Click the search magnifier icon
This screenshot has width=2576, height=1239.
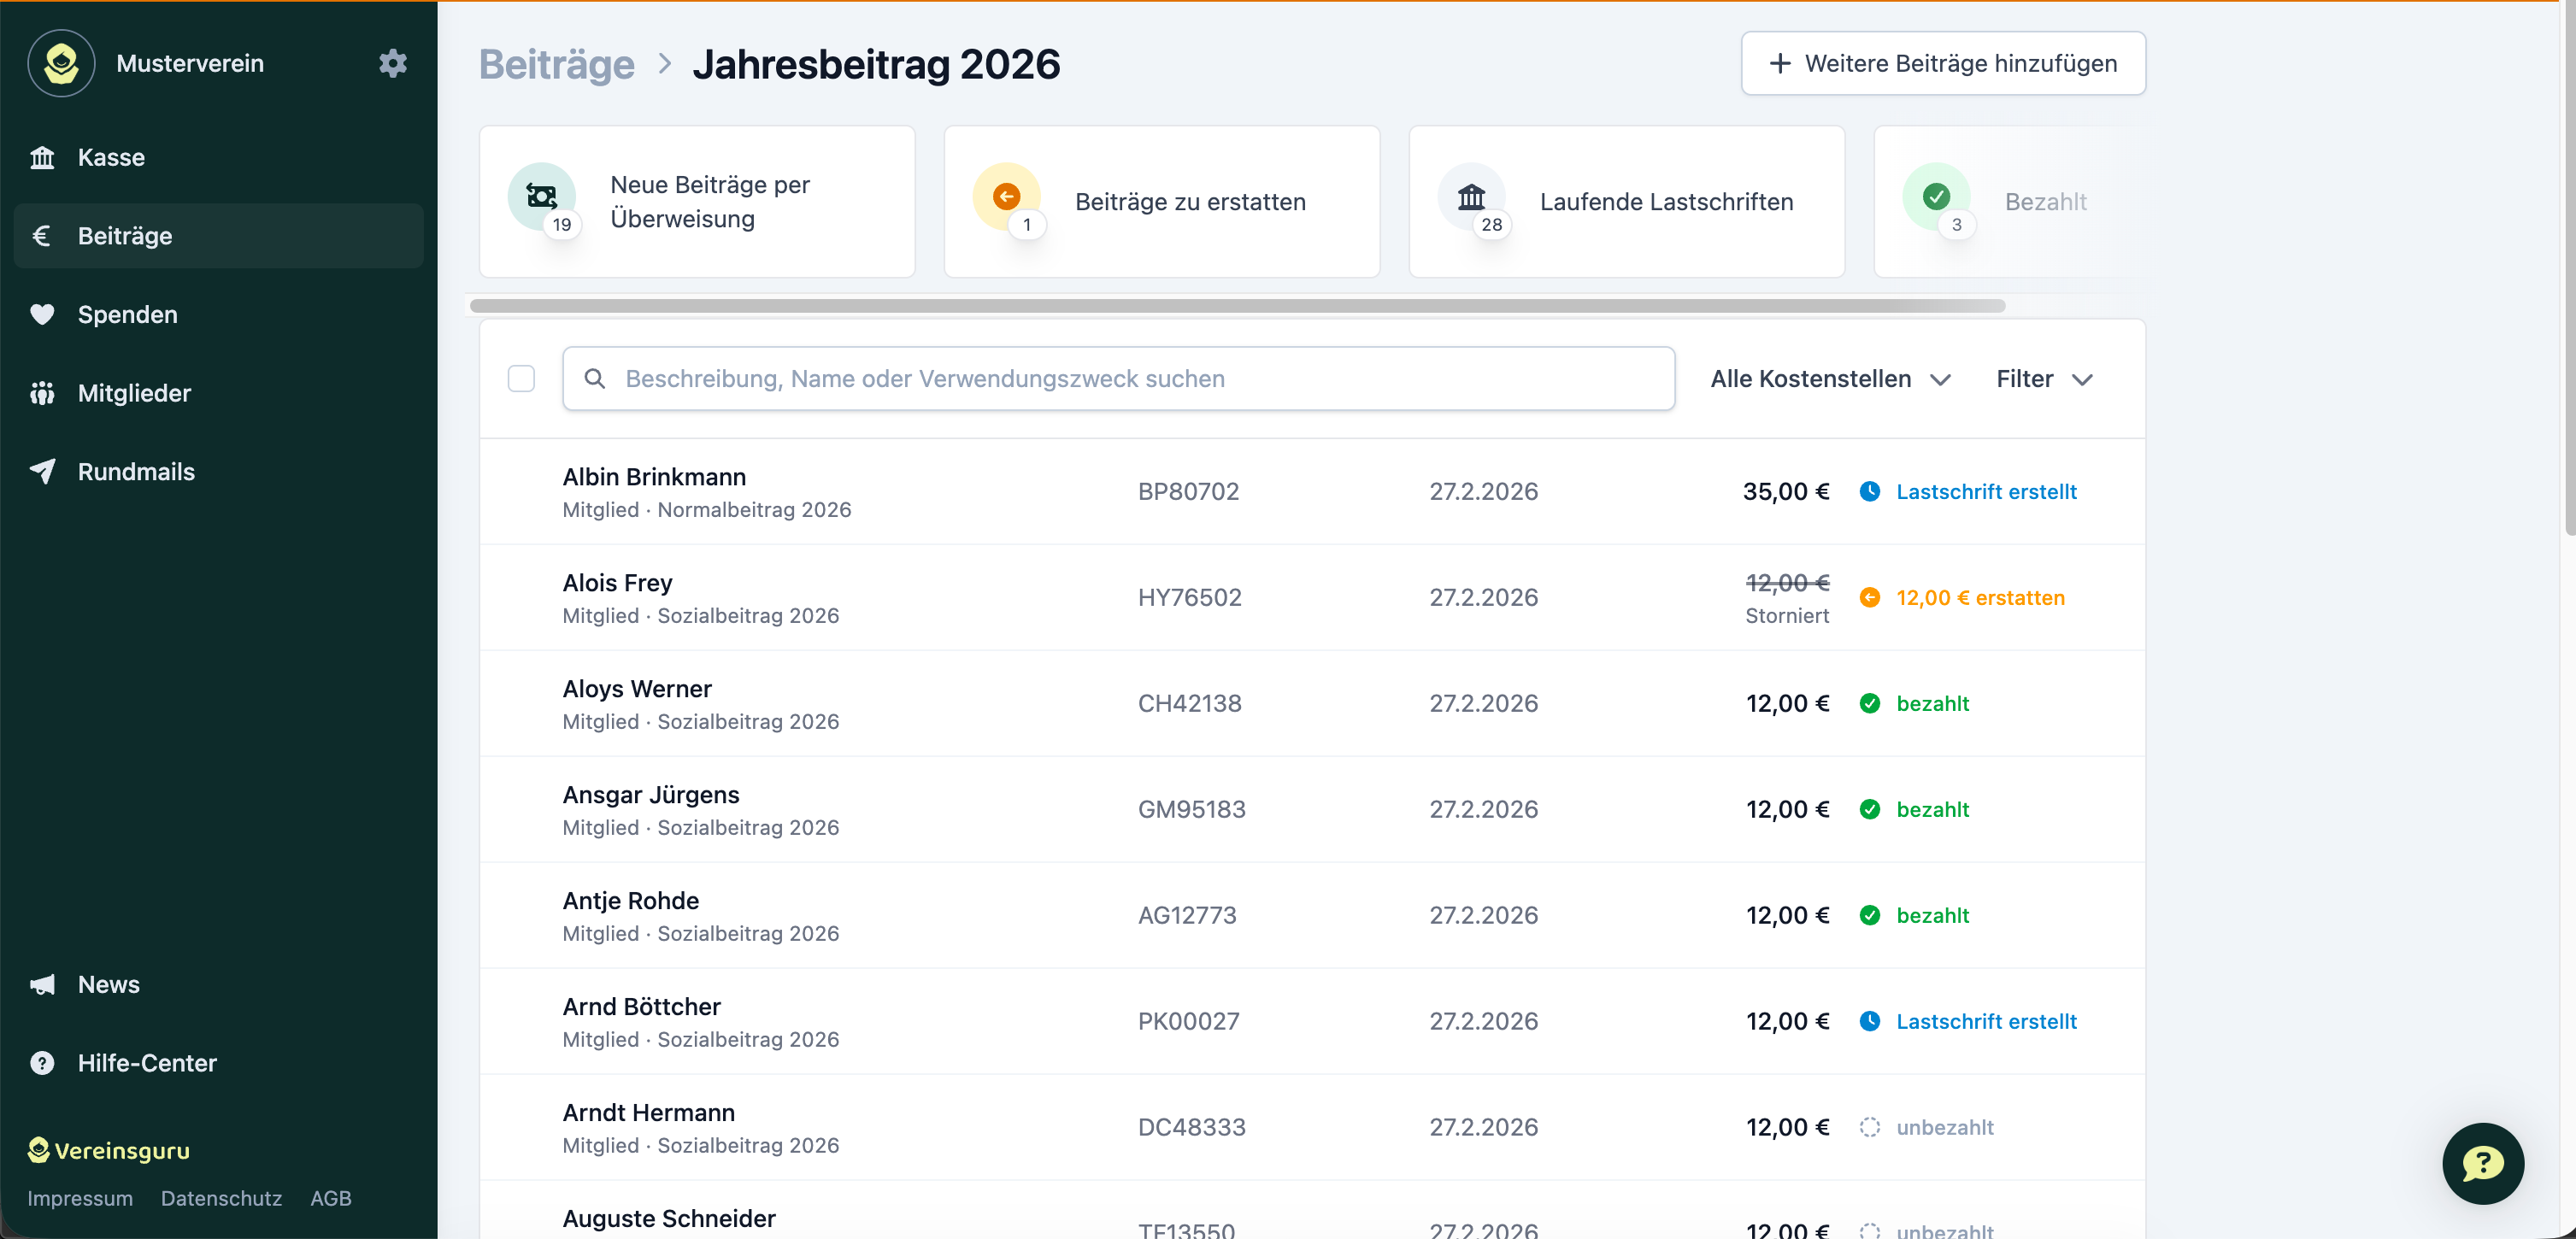[595, 378]
